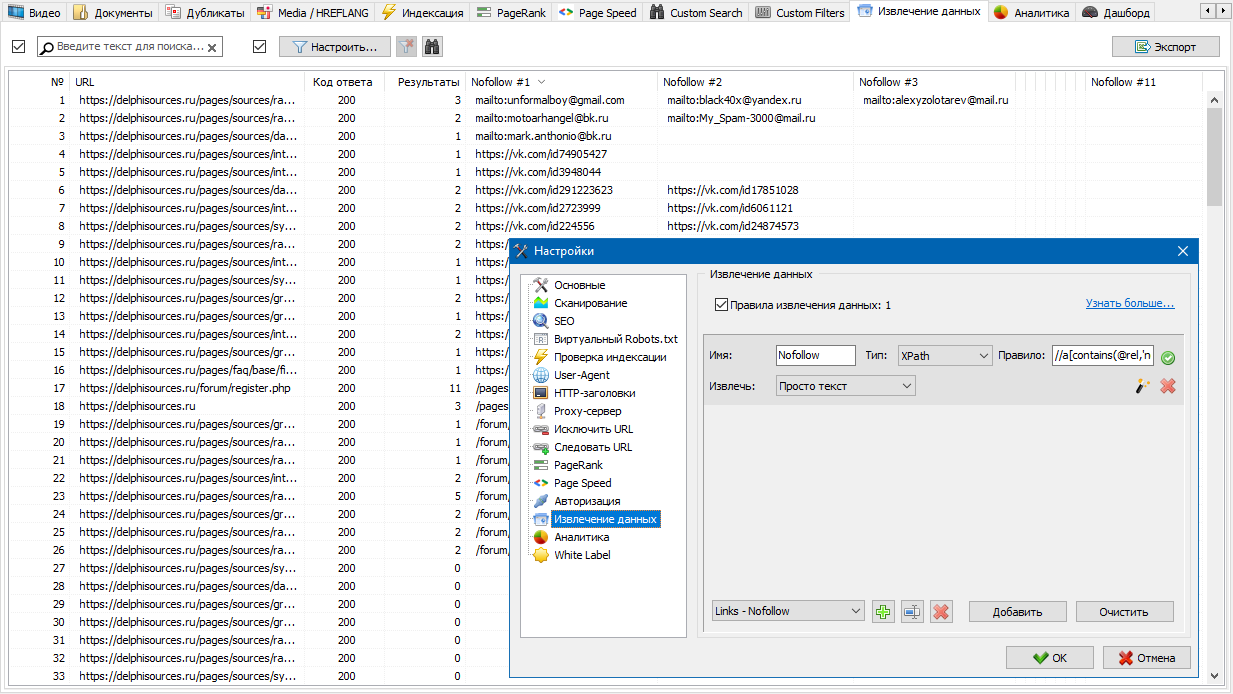Click the green plus add preset icon
The width and height of the screenshot is (1233, 694).
point(883,612)
